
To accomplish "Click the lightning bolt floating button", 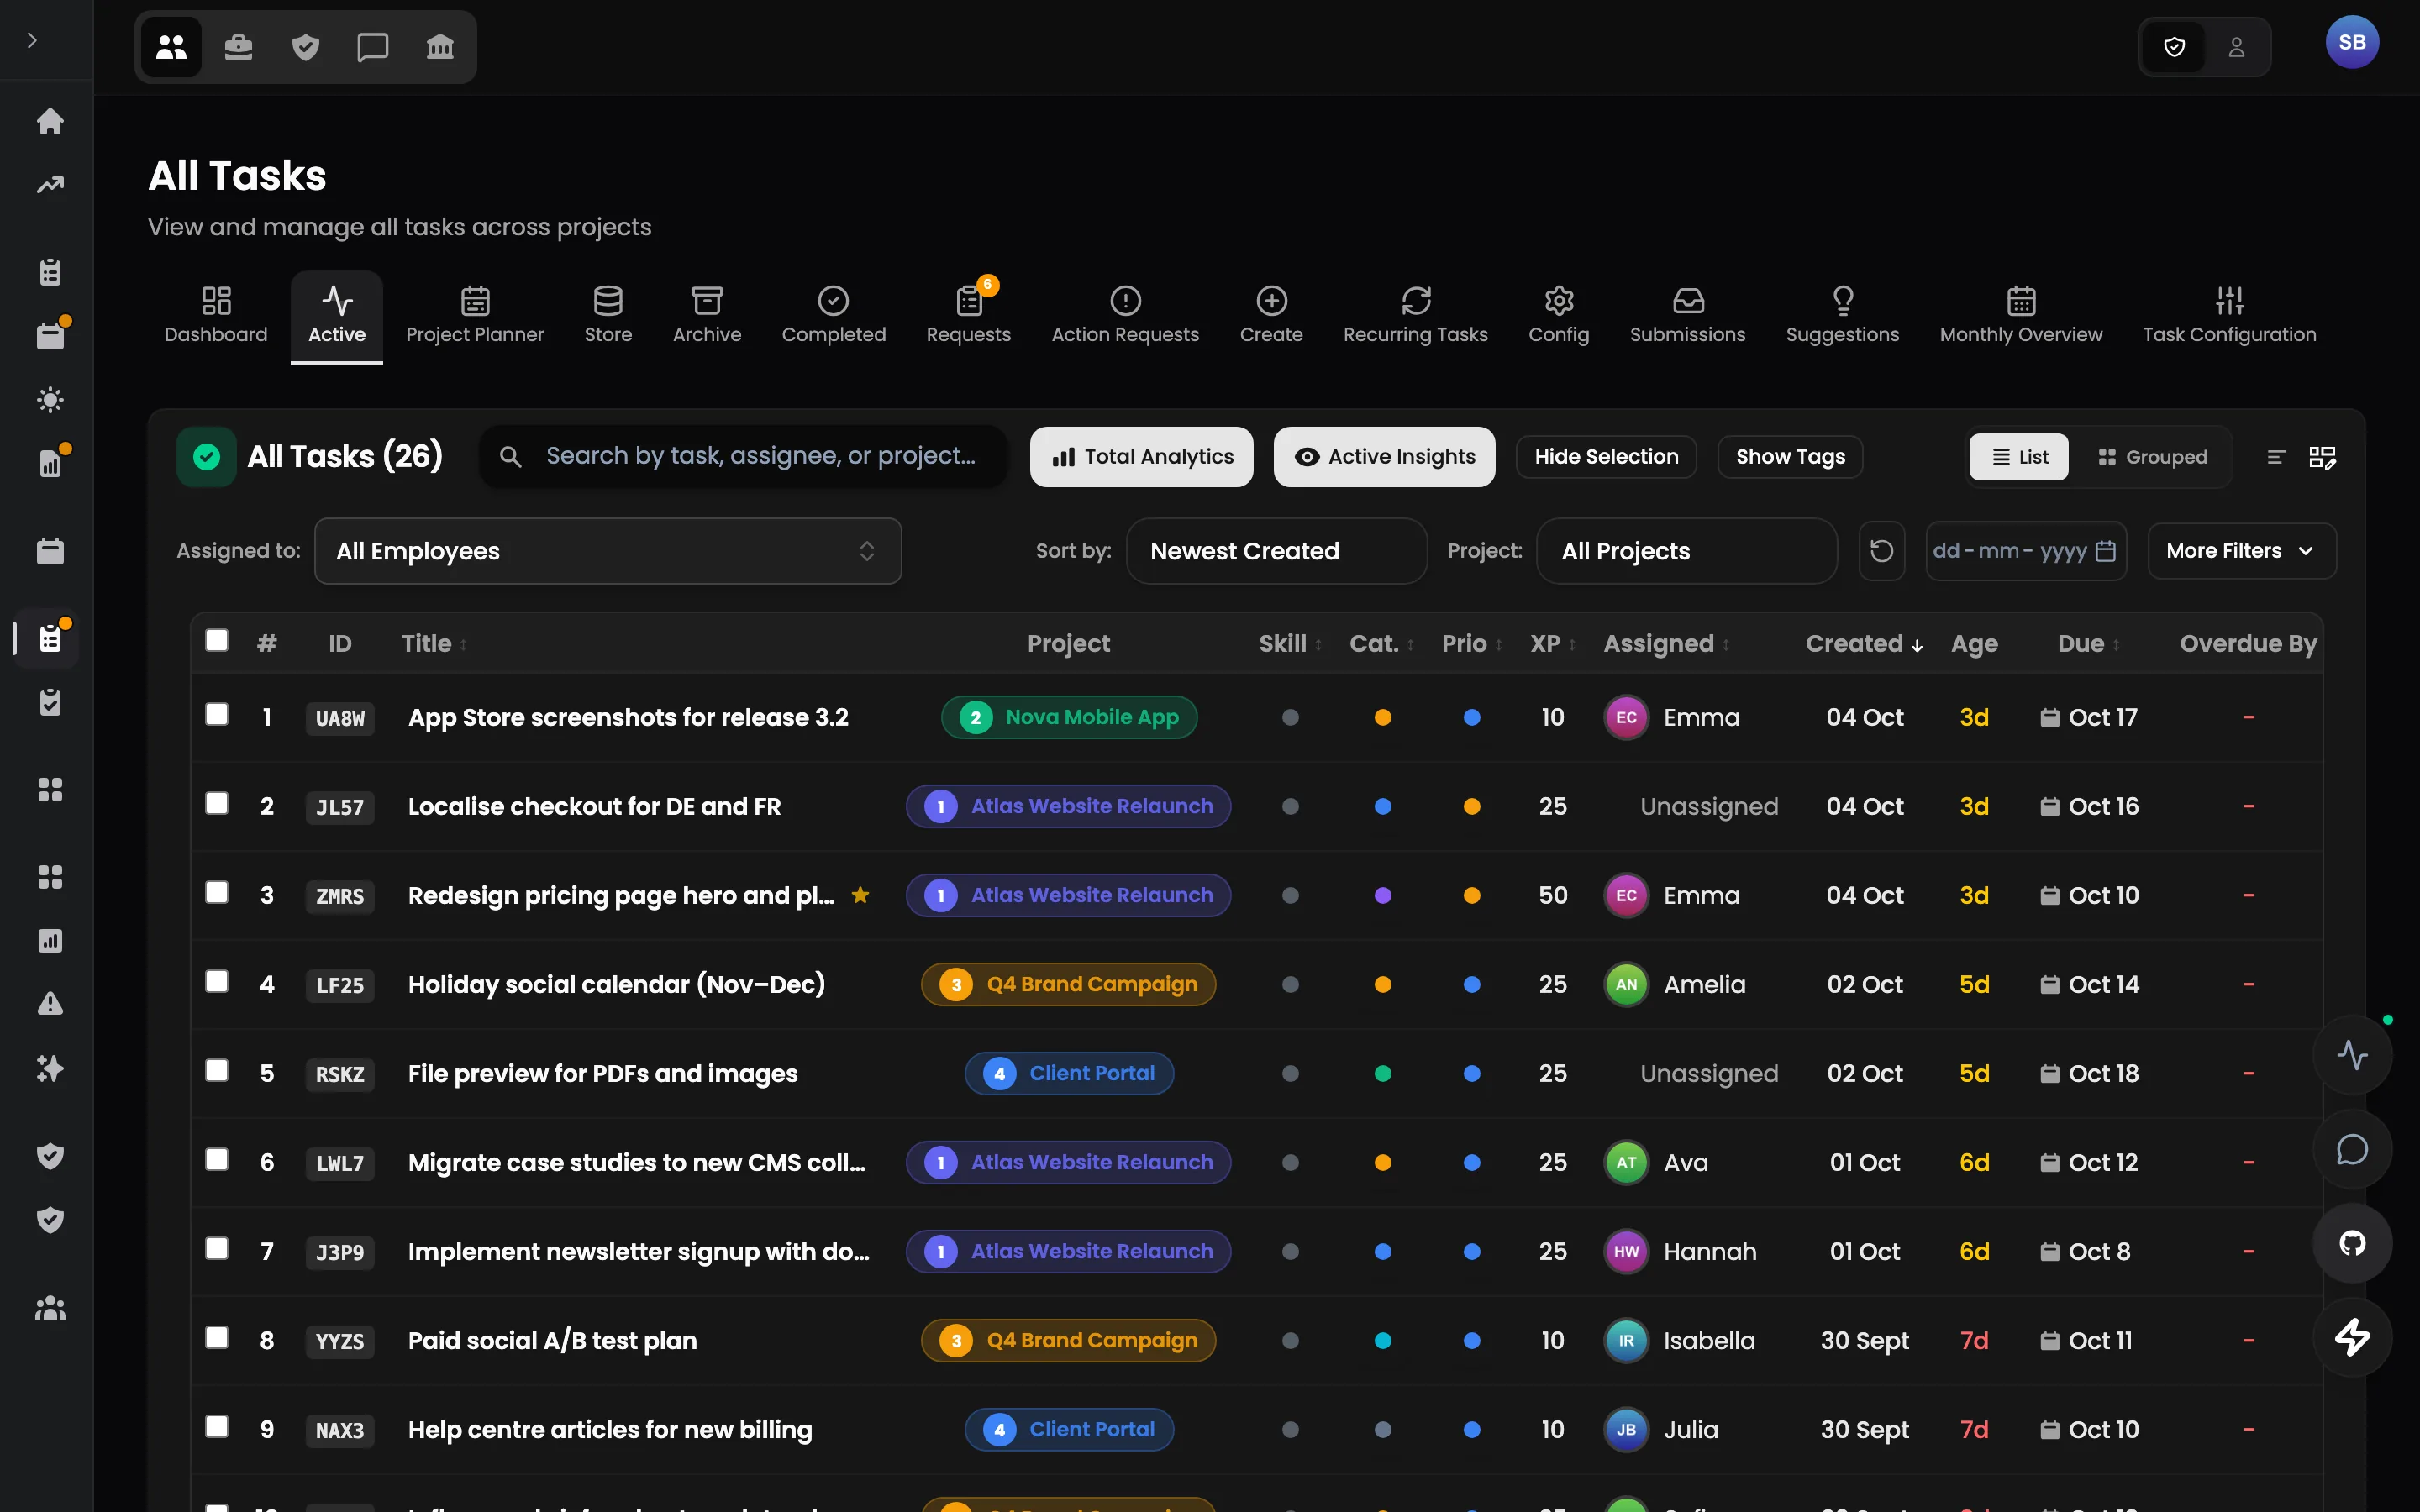I will coord(2352,1337).
